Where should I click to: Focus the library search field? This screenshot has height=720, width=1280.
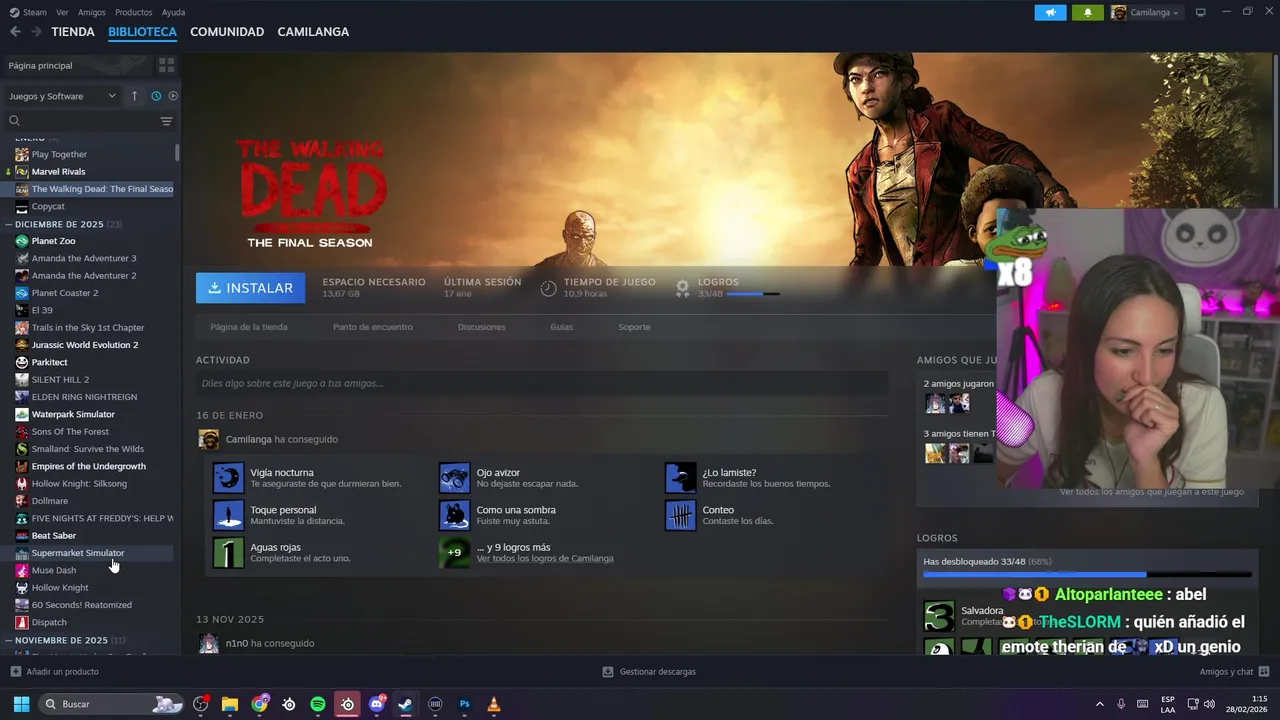(82, 121)
